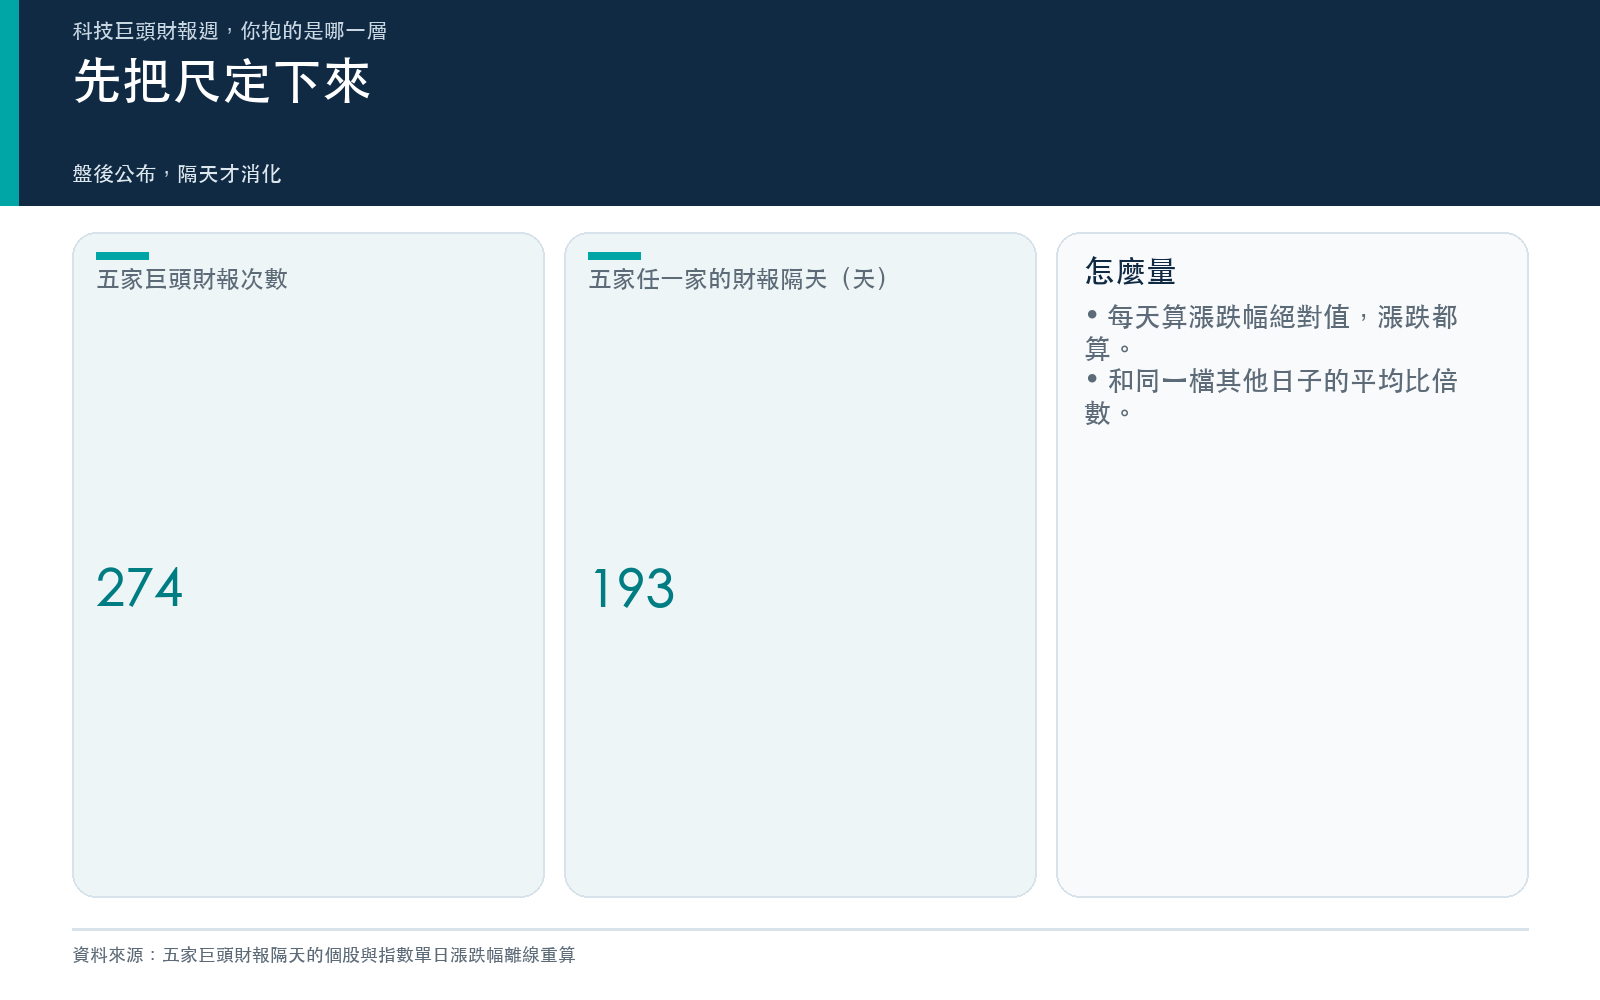Click the subtitle 盤後公布，隔天才消化
The height and width of the screenshot is (1000, 1600).
coord(177,174)
